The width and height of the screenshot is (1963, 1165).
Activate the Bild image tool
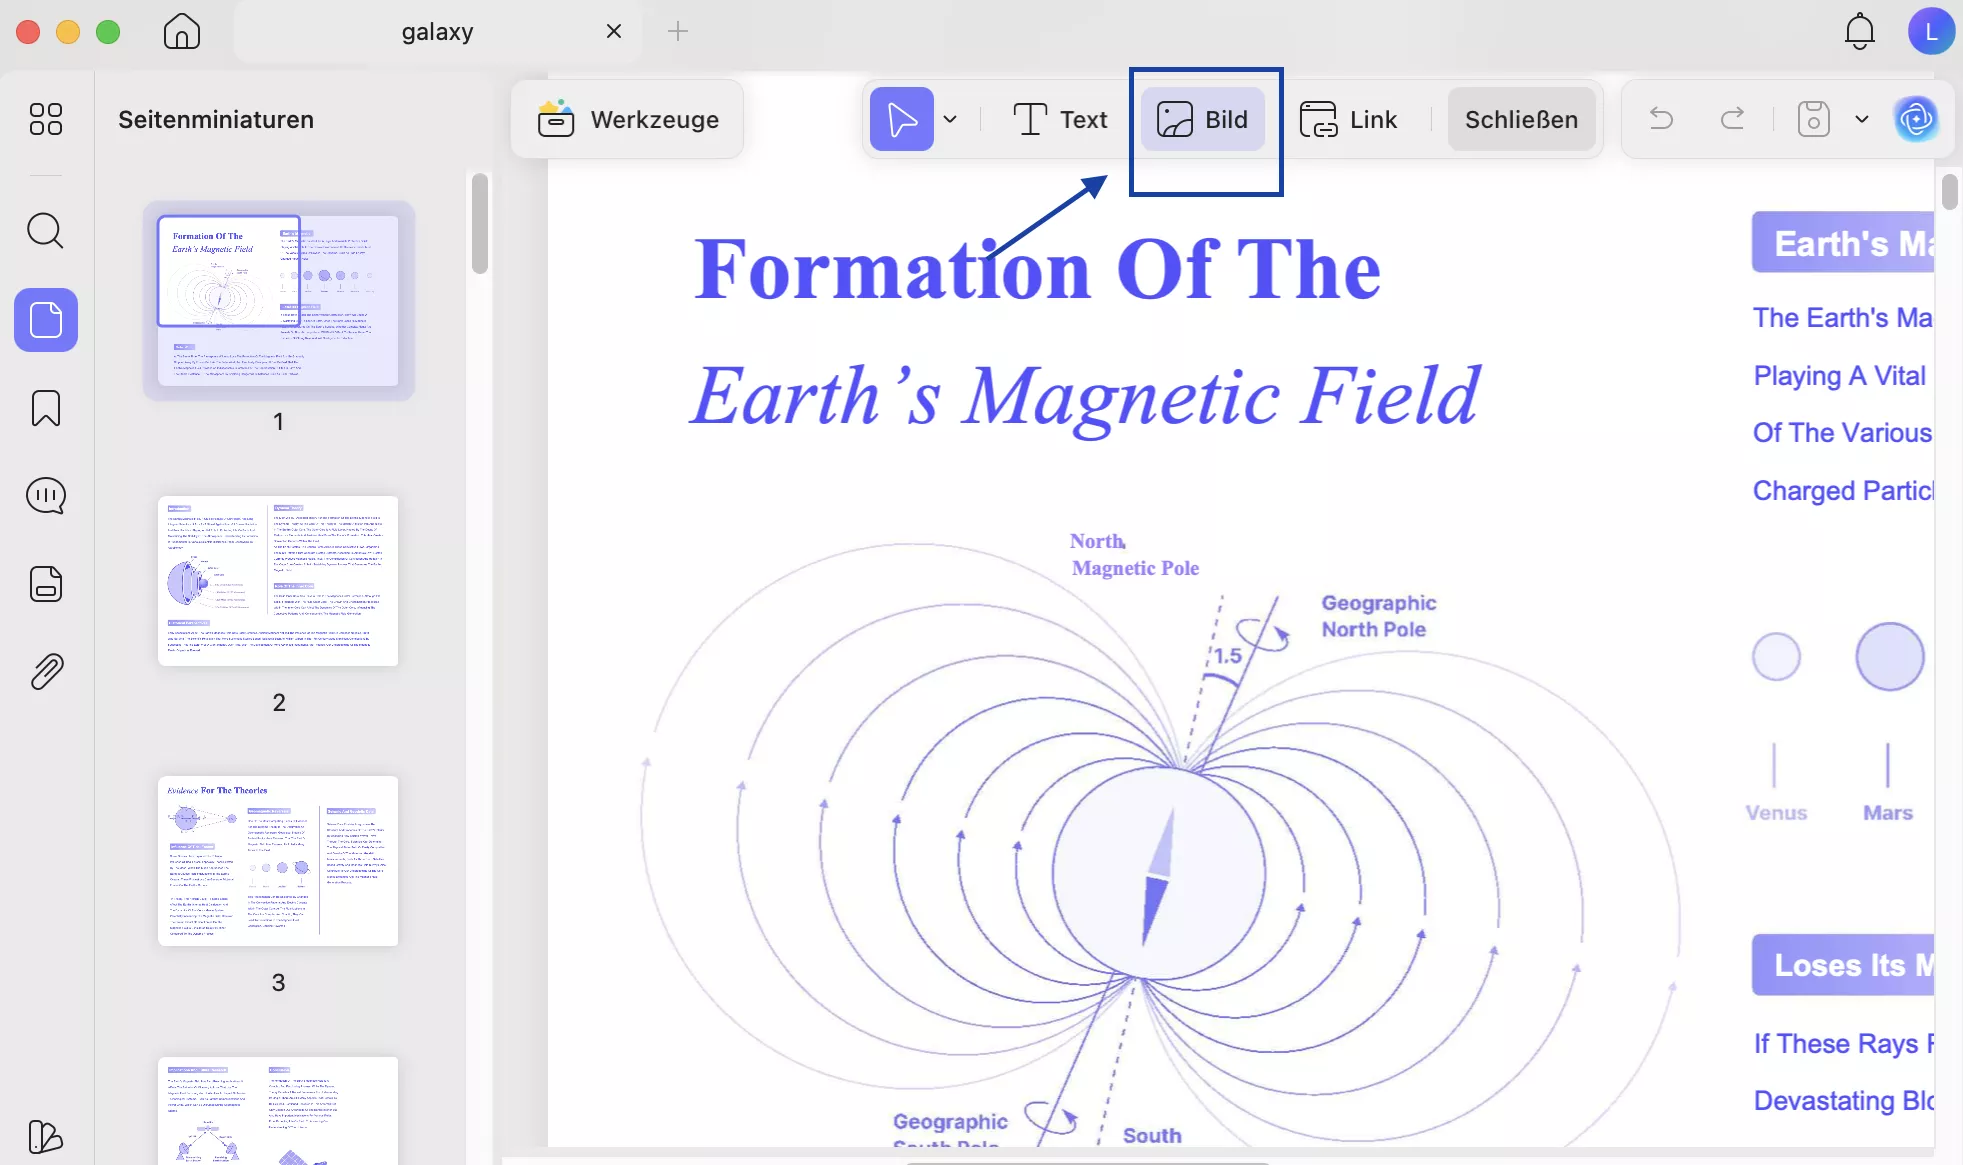(1203, 119)
